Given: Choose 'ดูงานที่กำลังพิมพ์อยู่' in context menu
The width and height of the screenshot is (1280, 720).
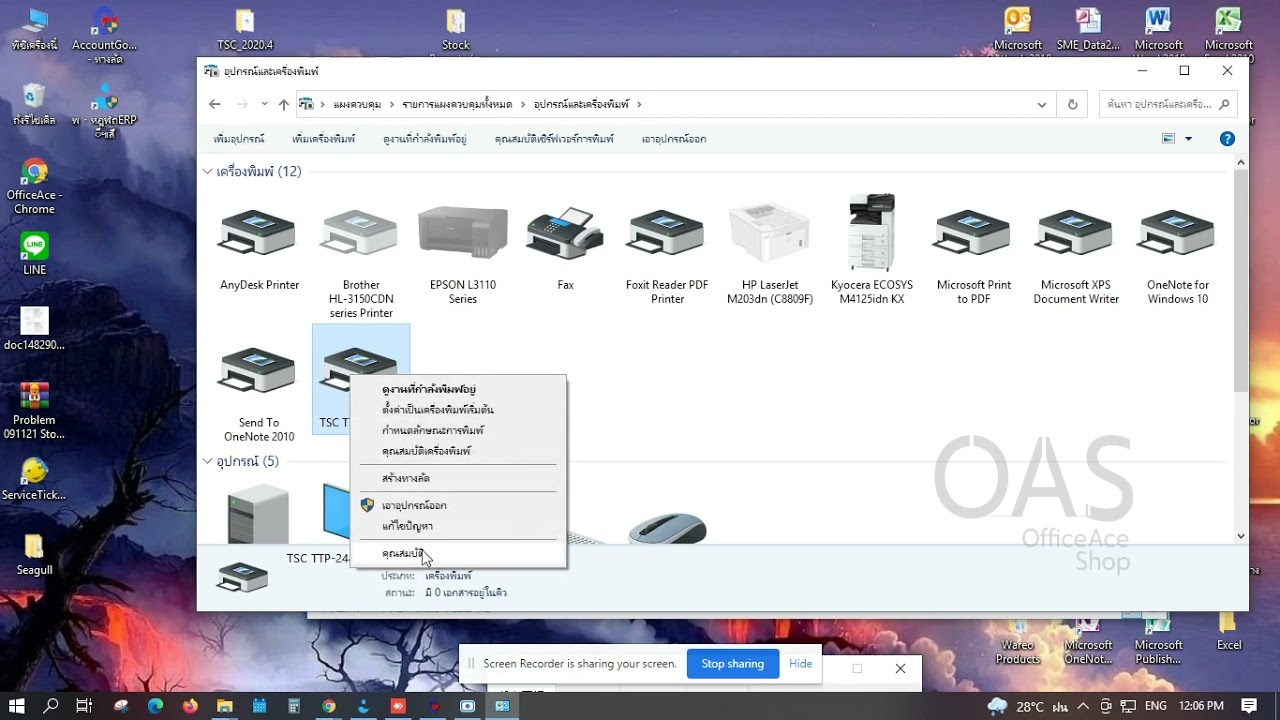Looking at the screenshot, I should tap(428, 389).
